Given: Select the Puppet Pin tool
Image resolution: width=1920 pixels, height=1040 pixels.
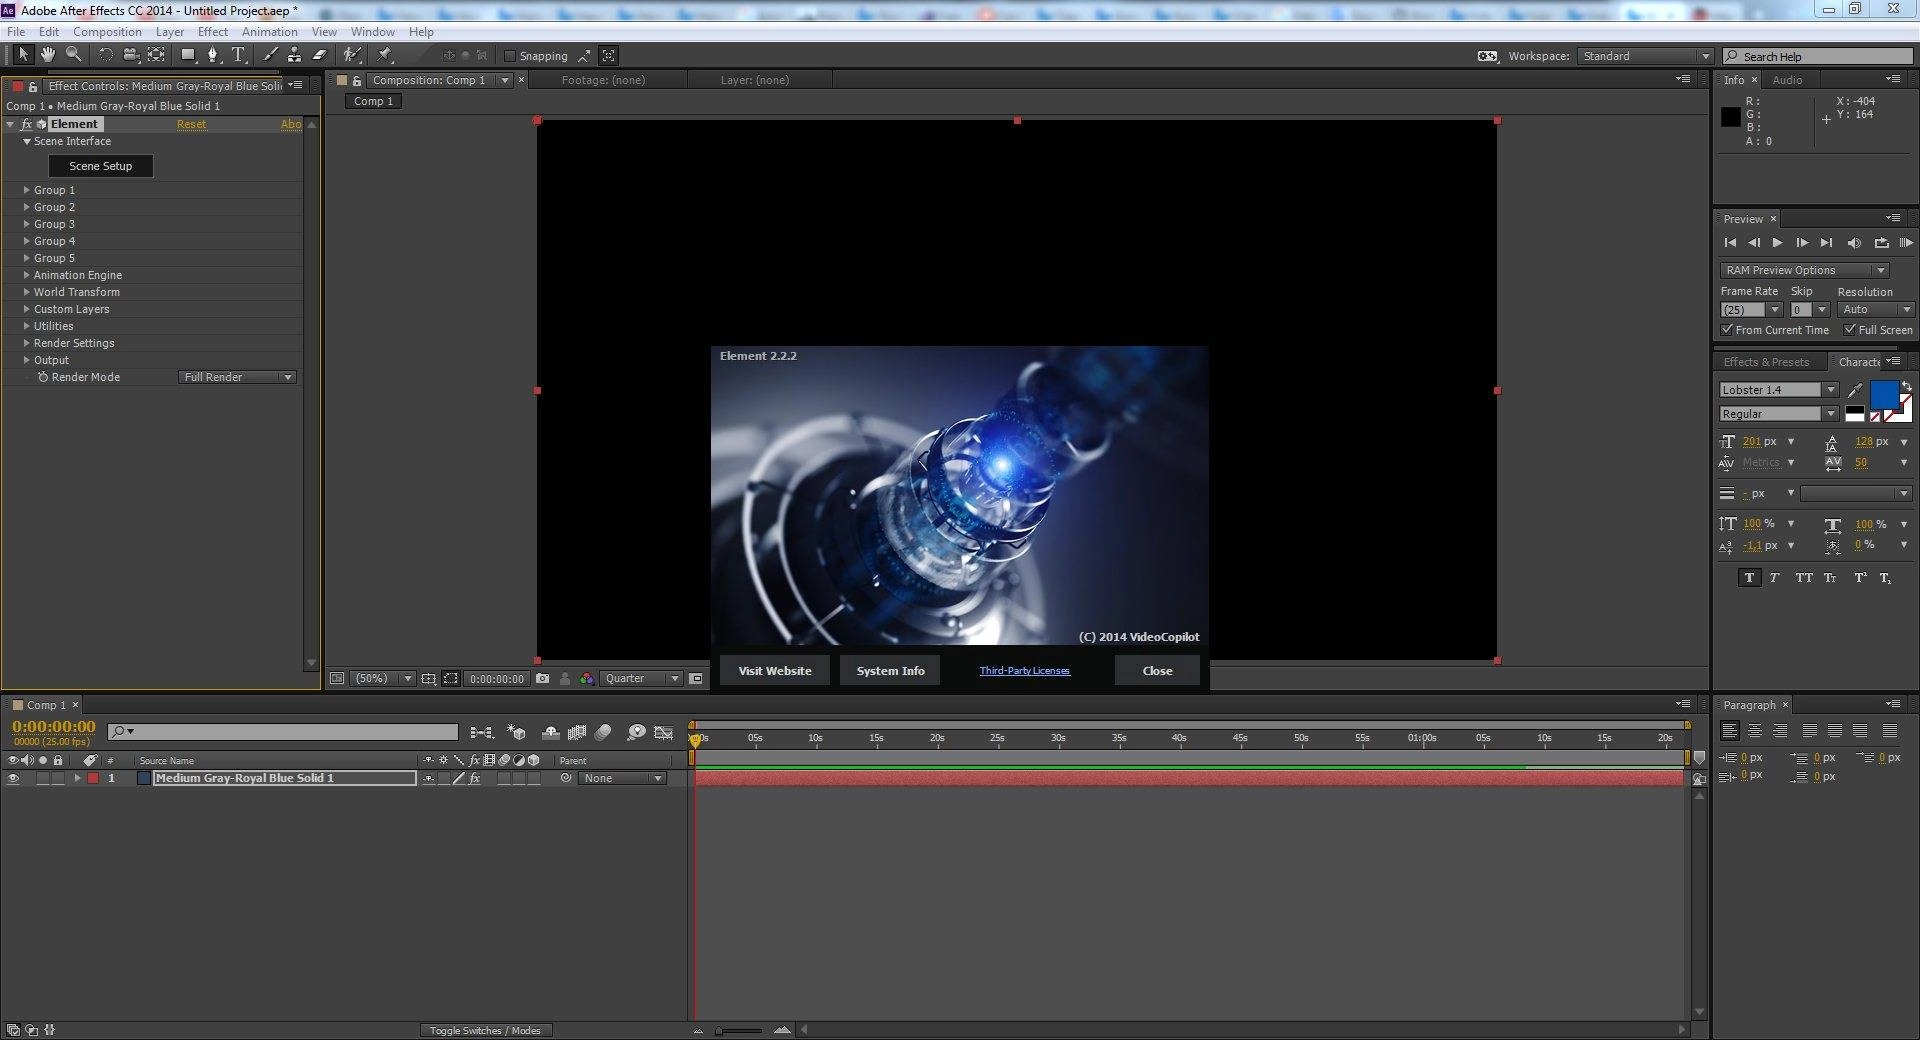Looking at the screenshot, I should (x=385, y=55).
